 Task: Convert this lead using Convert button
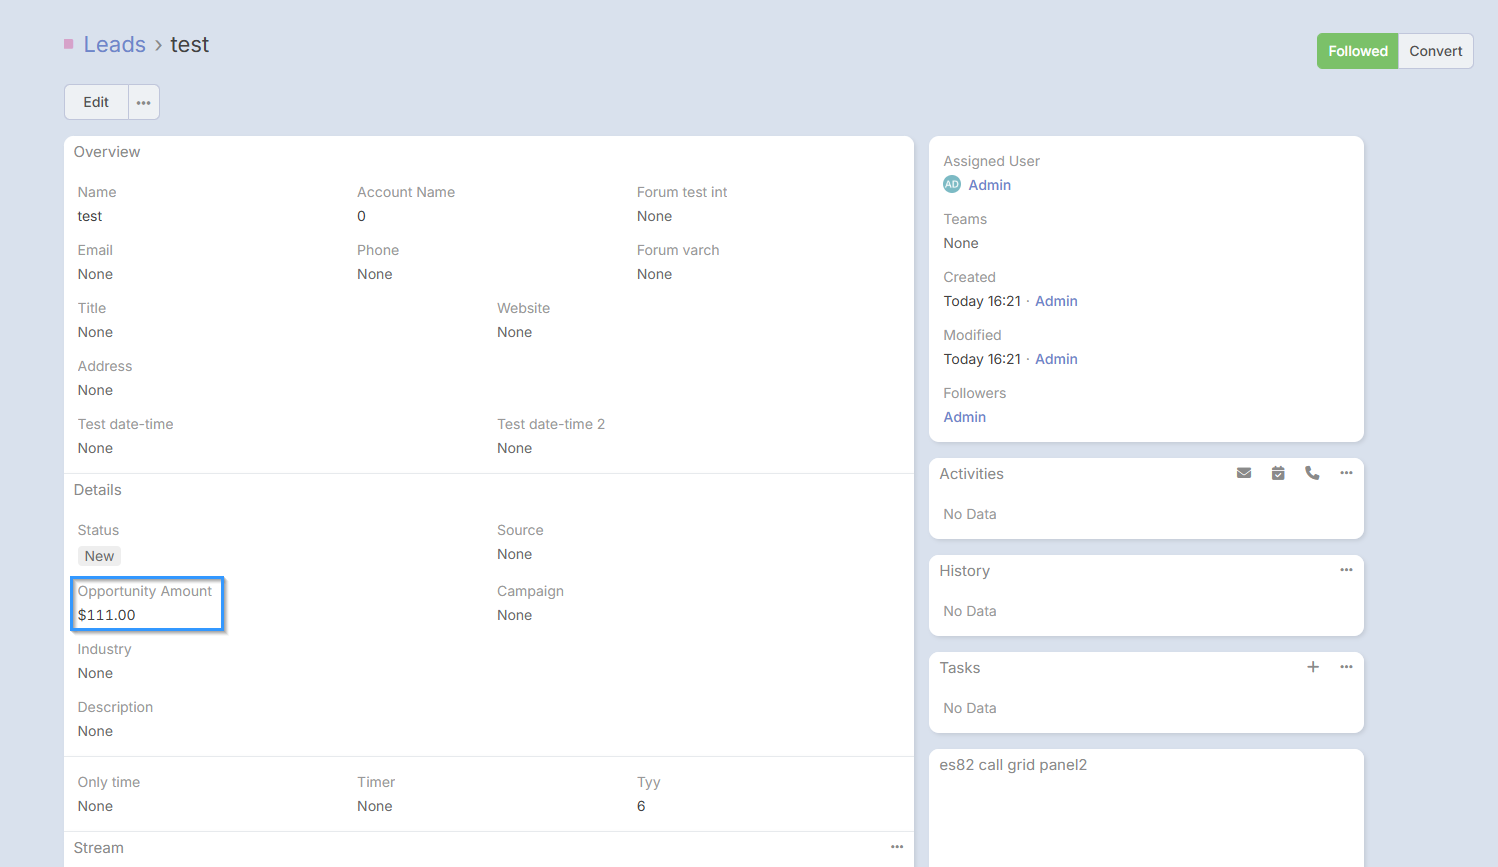coord(1435,51)
